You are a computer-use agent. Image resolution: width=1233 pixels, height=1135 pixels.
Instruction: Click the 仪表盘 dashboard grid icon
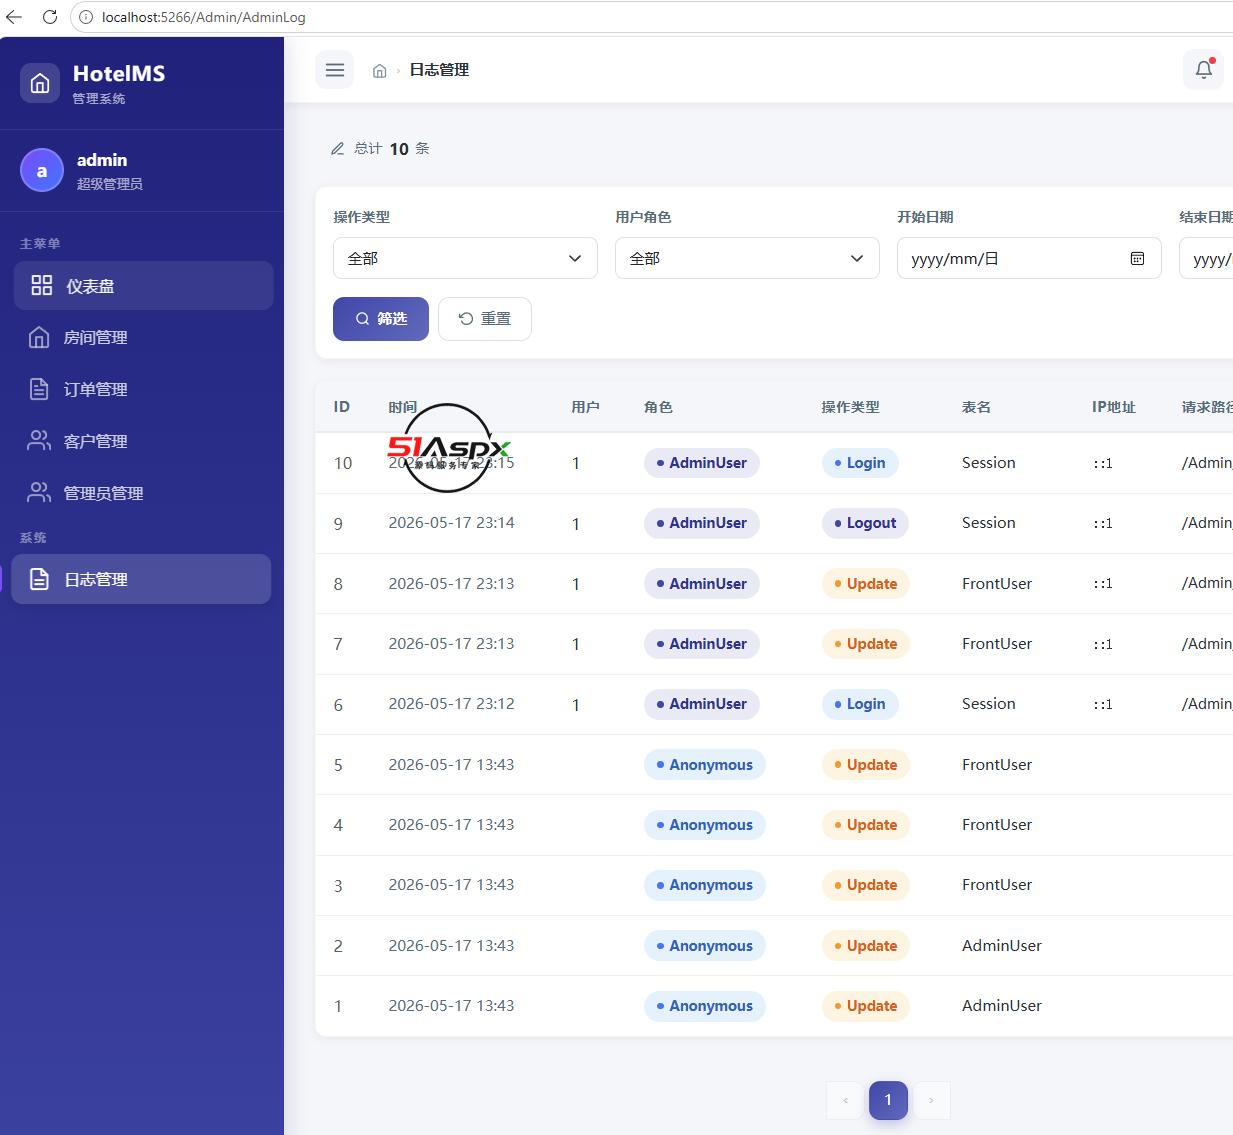[x=42, y=285]
